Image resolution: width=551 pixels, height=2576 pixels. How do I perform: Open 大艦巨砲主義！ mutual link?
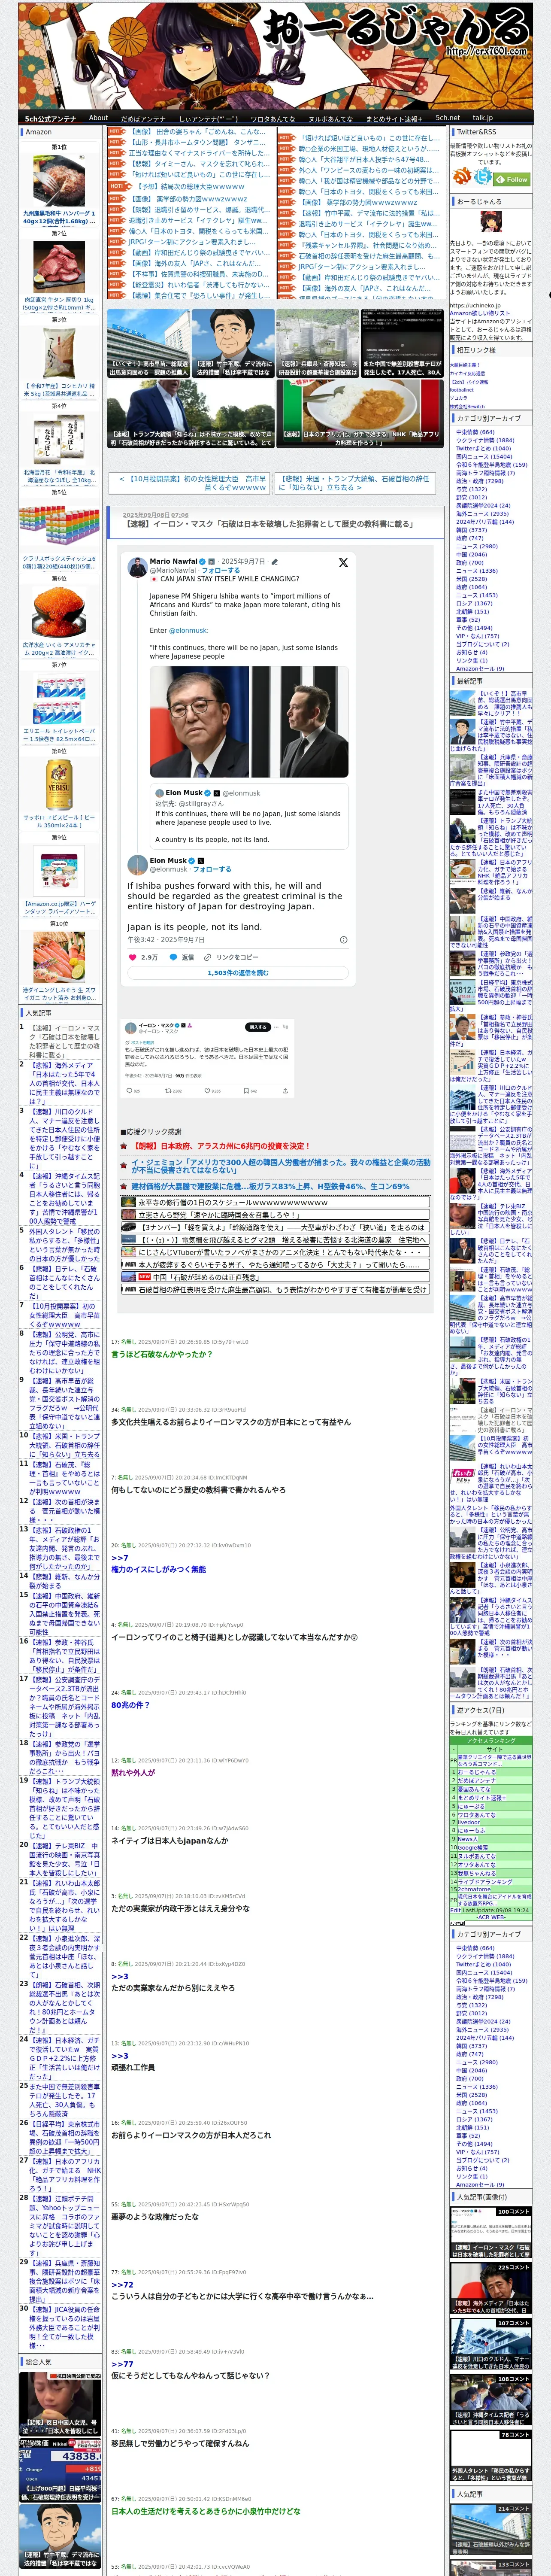click(x=465, y=364)
